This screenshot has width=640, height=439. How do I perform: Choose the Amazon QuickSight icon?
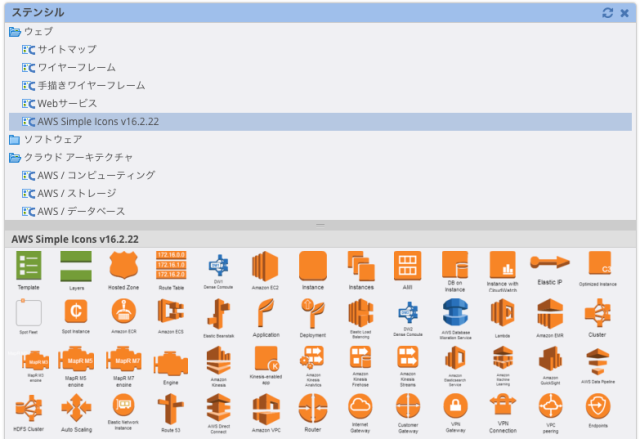(x=550, y=360)
